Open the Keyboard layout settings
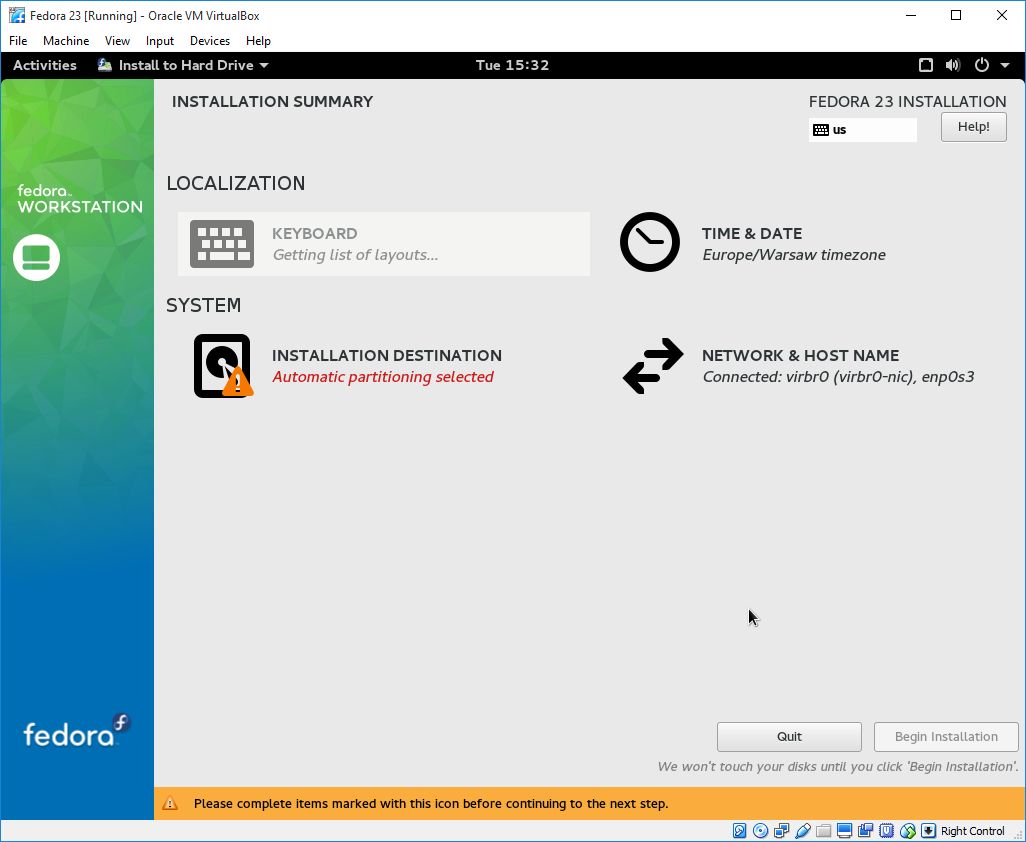This screenshot has width=1026, height=842. click(383, 244)
